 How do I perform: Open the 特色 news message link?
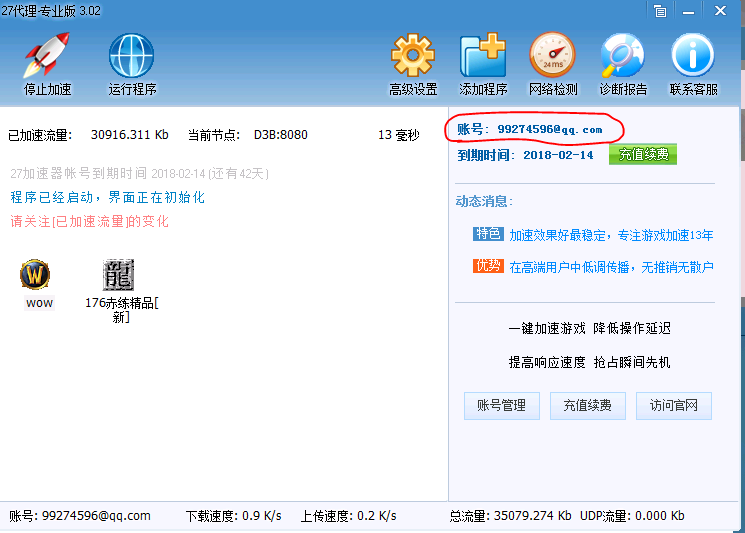click(x=611, y=235)
